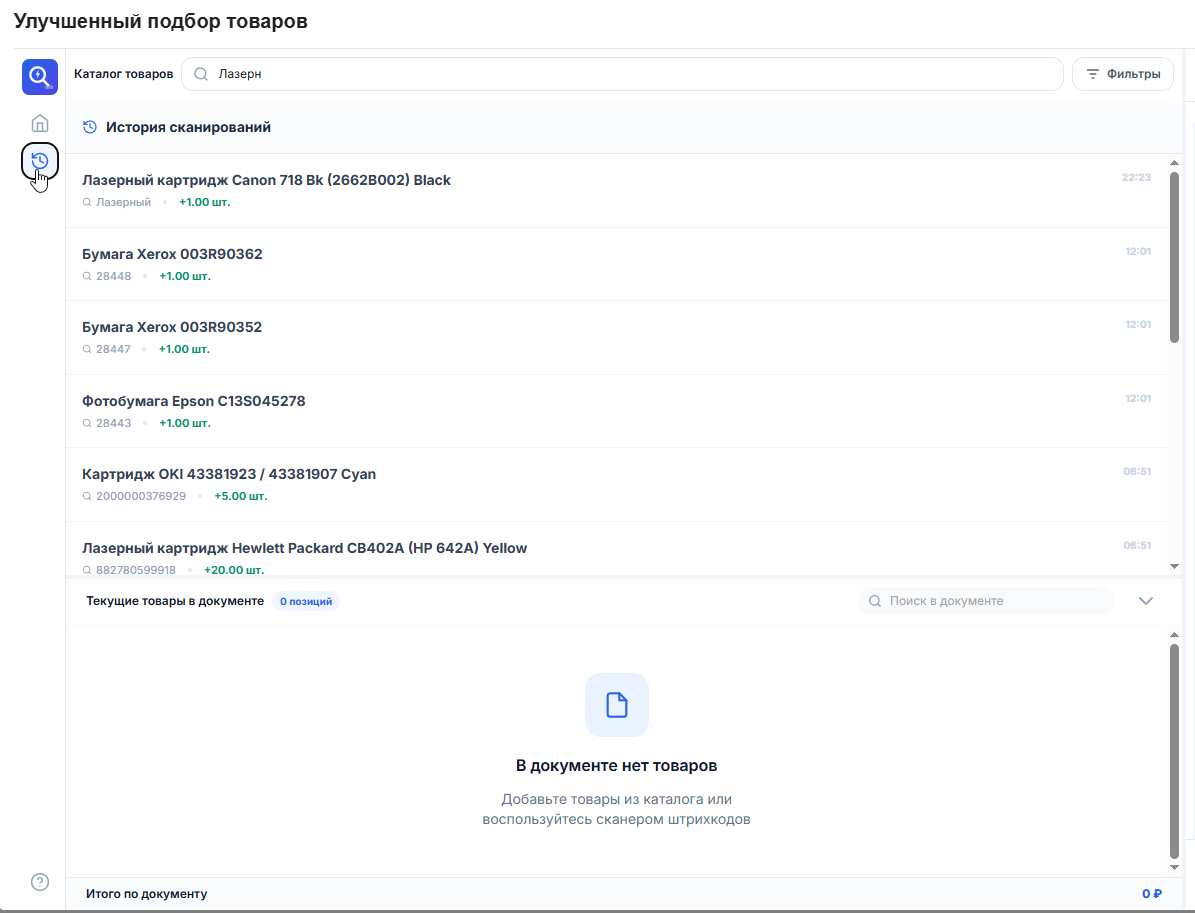Focus the Поиск в документе field
1195x913 pixels.
[x=985, y=601]
